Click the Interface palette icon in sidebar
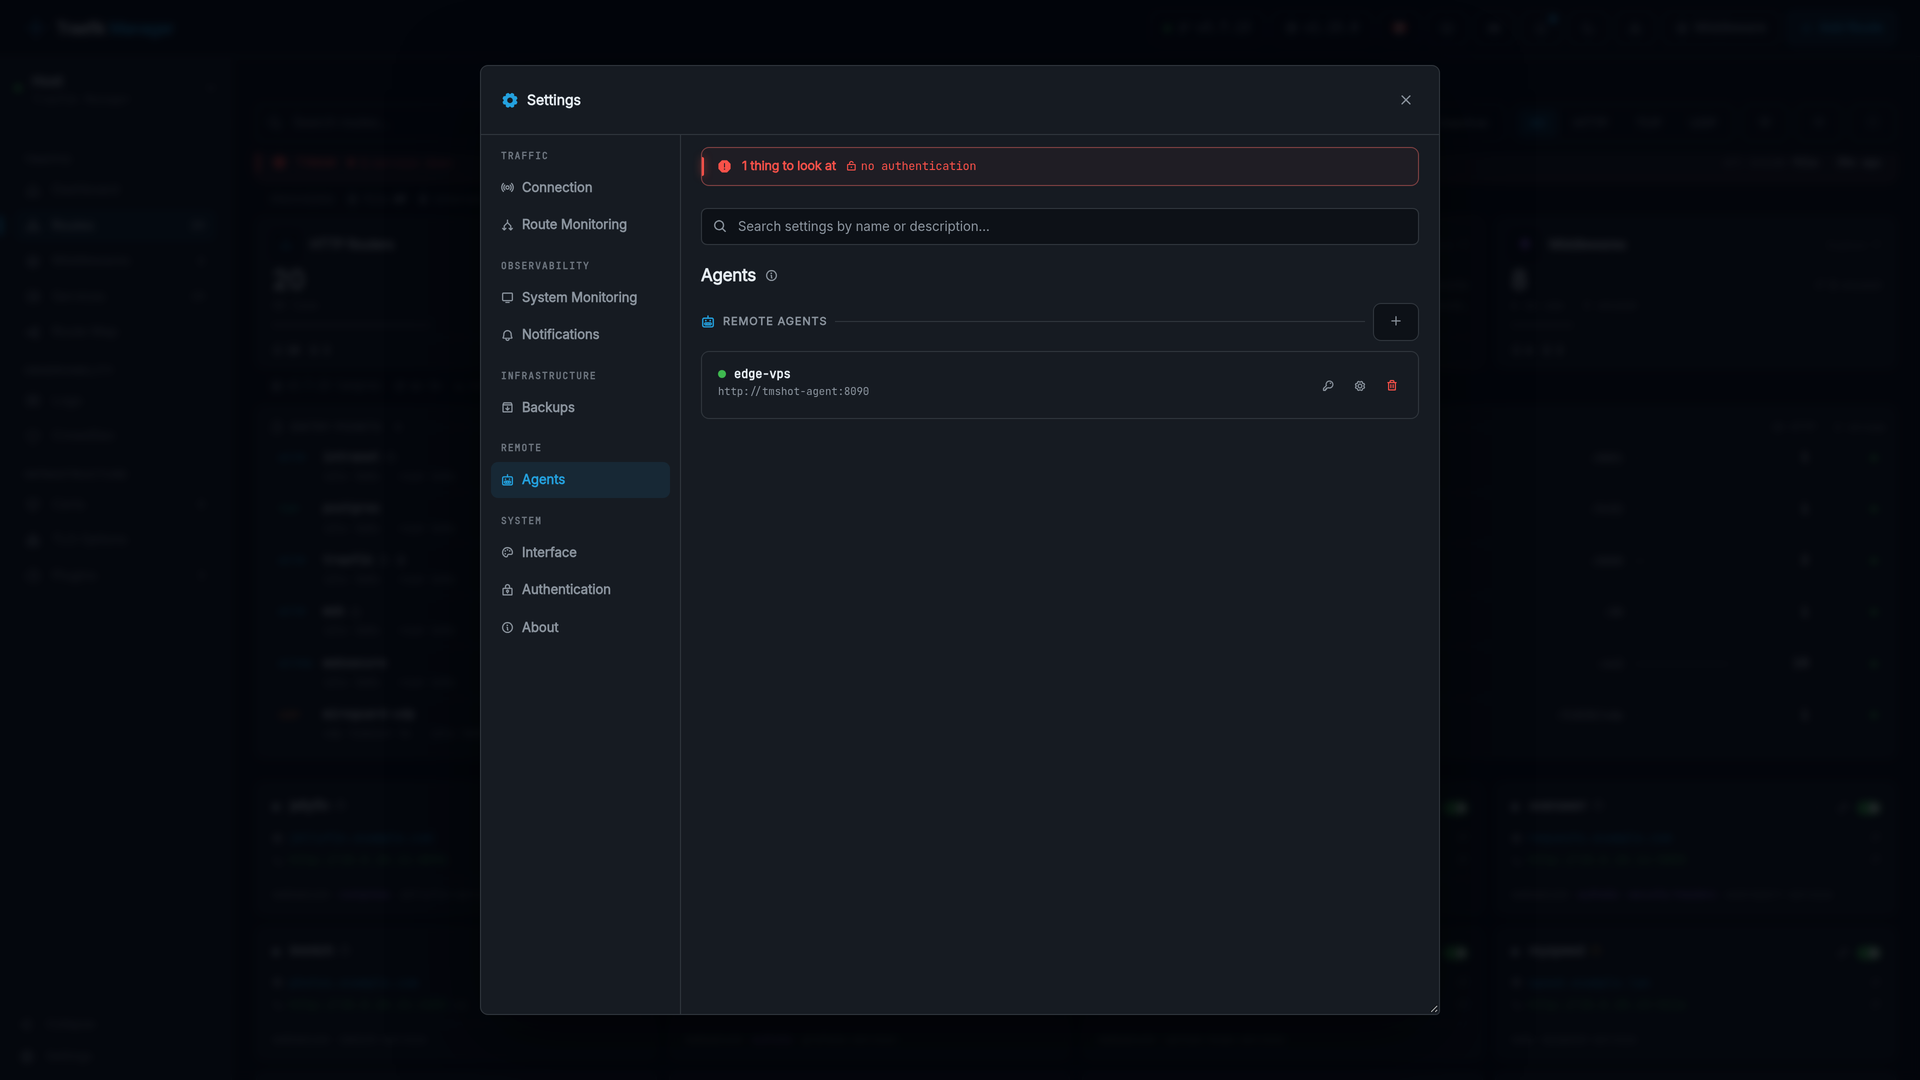 pos(507,553)
